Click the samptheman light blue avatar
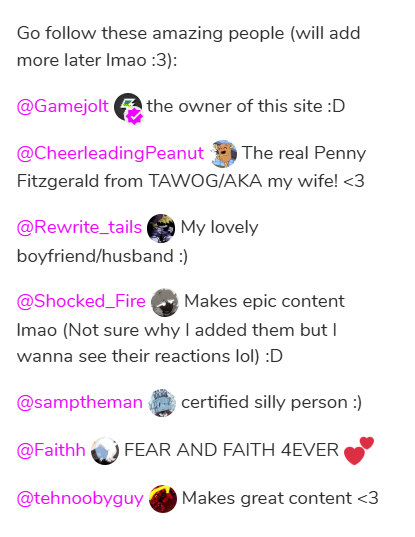Screen dimensions: 415x537 coord(162,403)
